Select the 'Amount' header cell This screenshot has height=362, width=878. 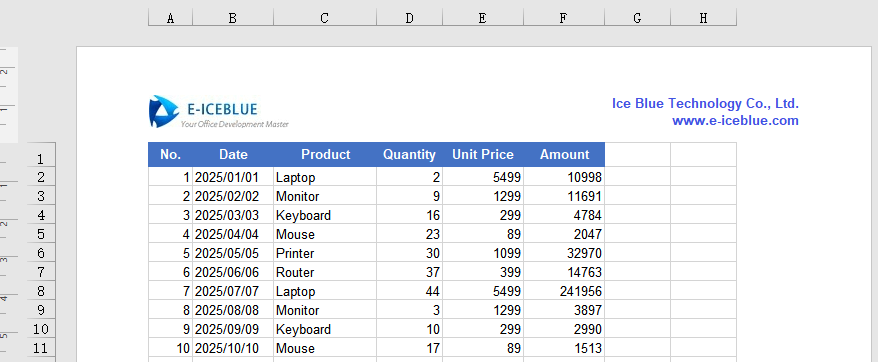click(x=564, y=155)
